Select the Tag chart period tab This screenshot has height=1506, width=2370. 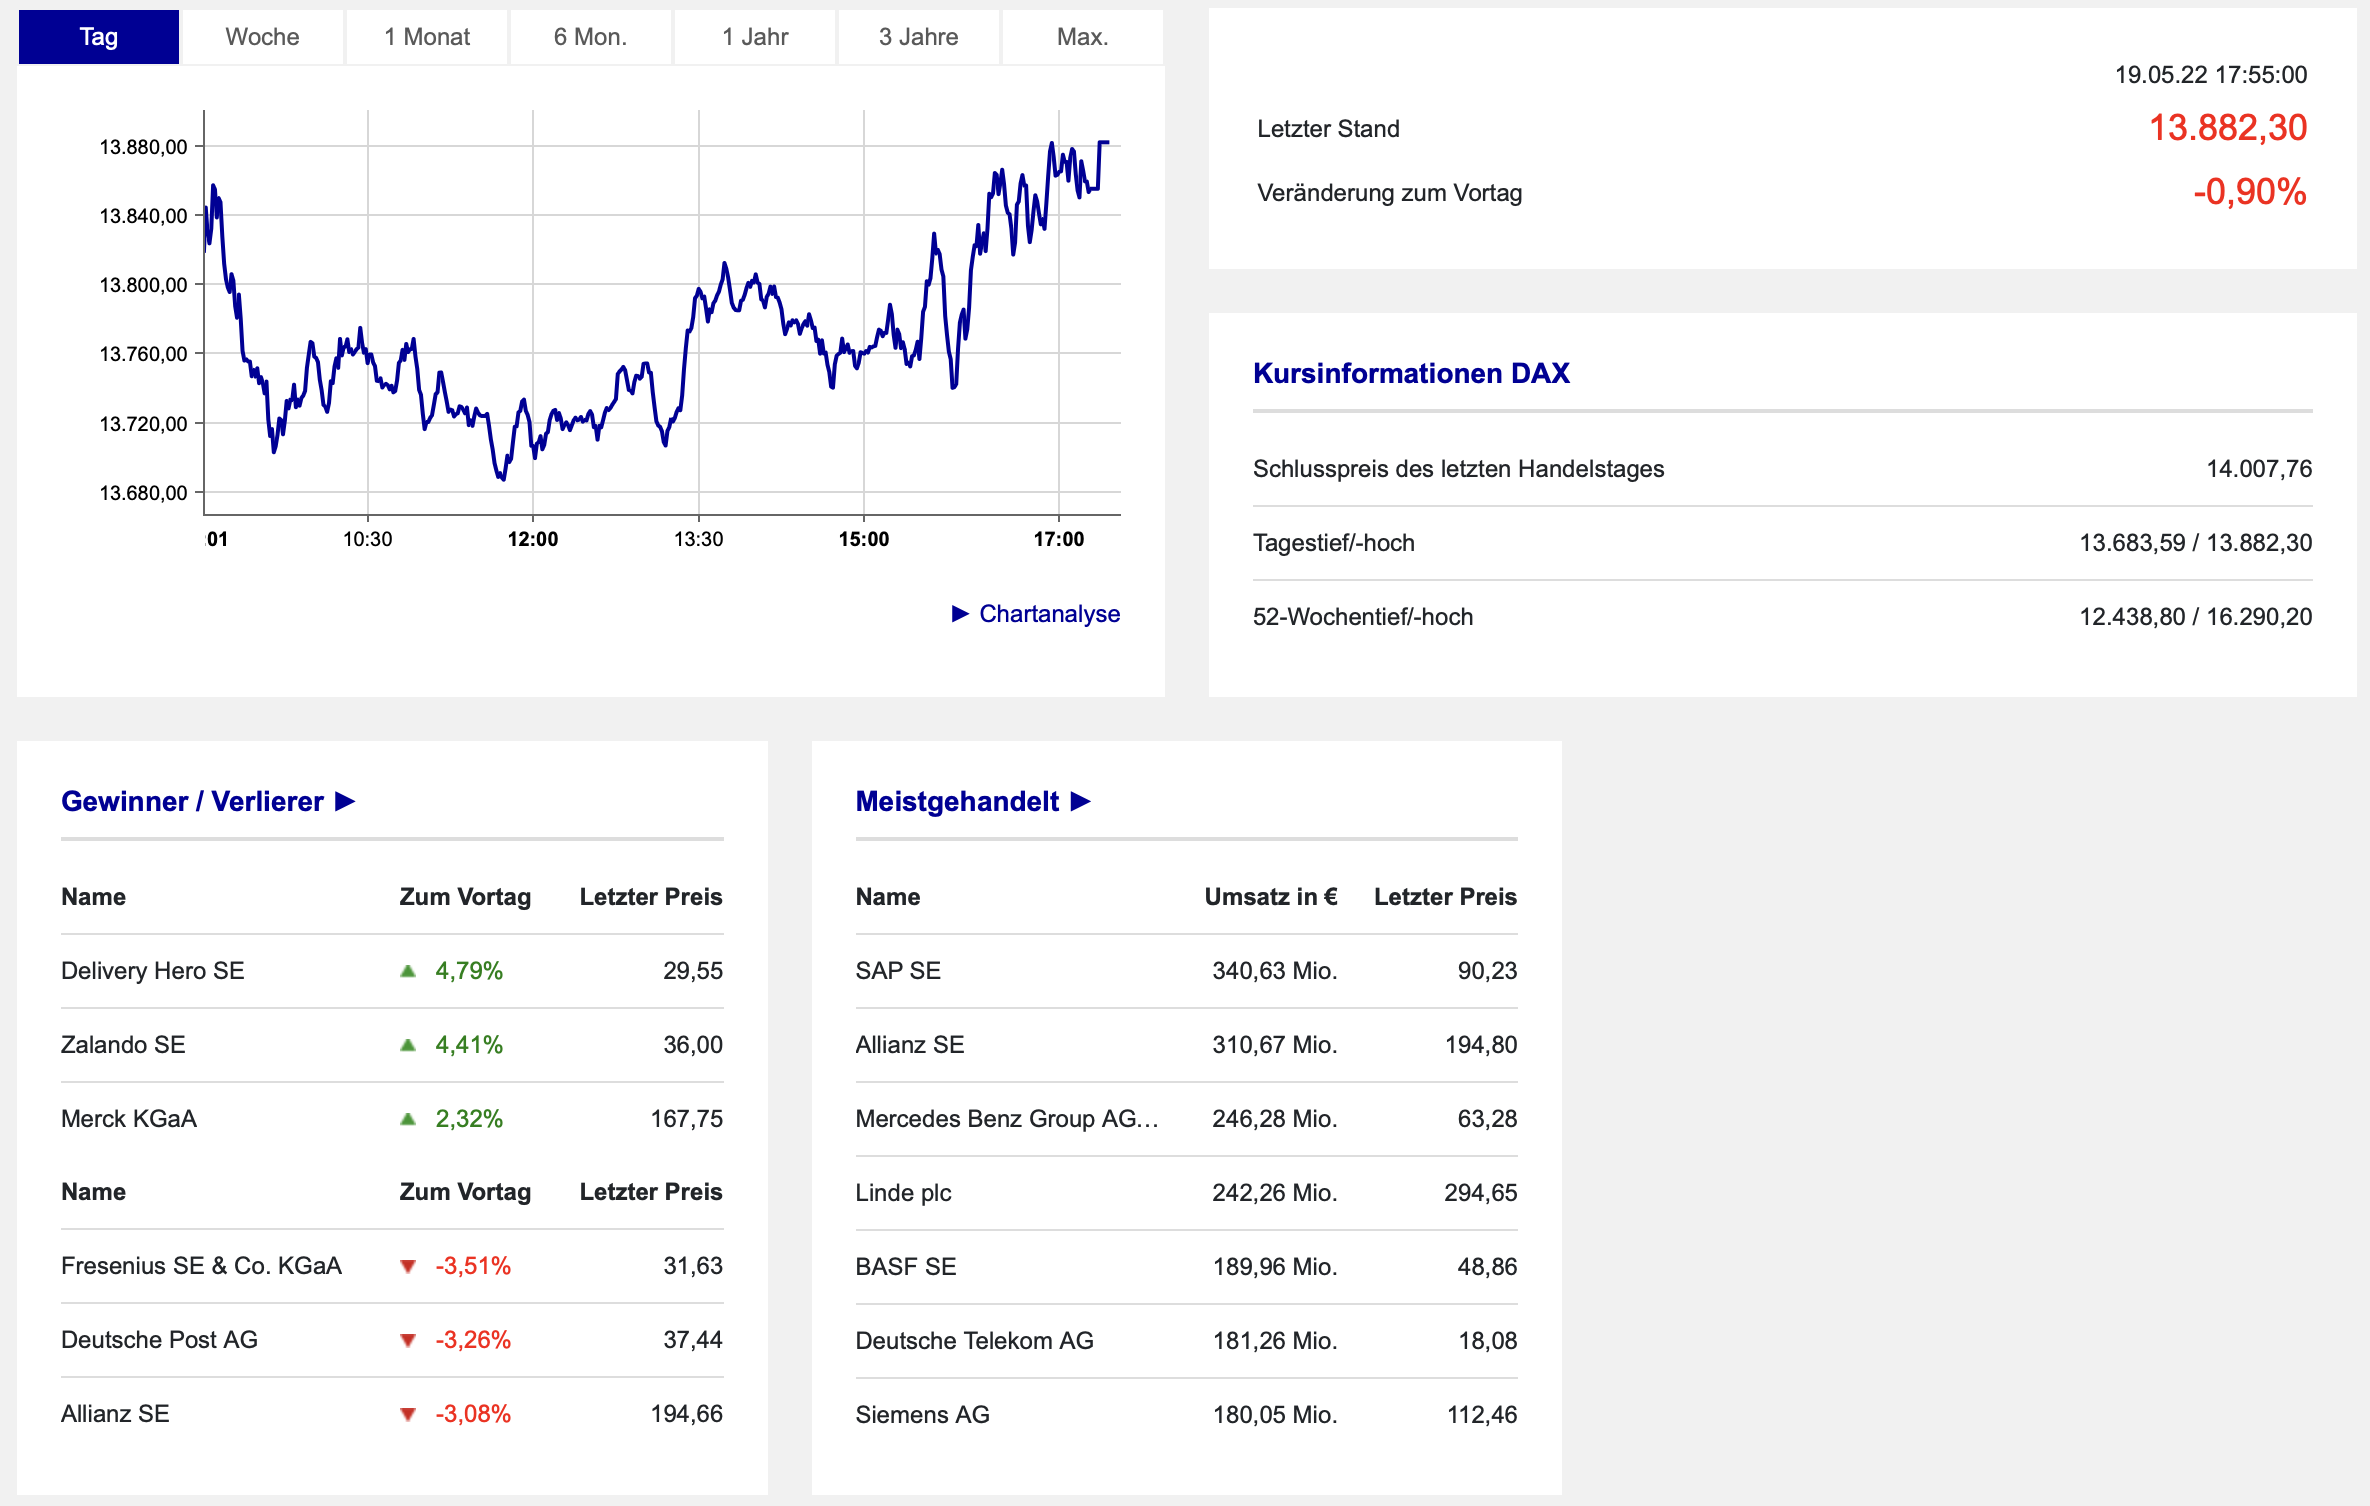(99, 37)
